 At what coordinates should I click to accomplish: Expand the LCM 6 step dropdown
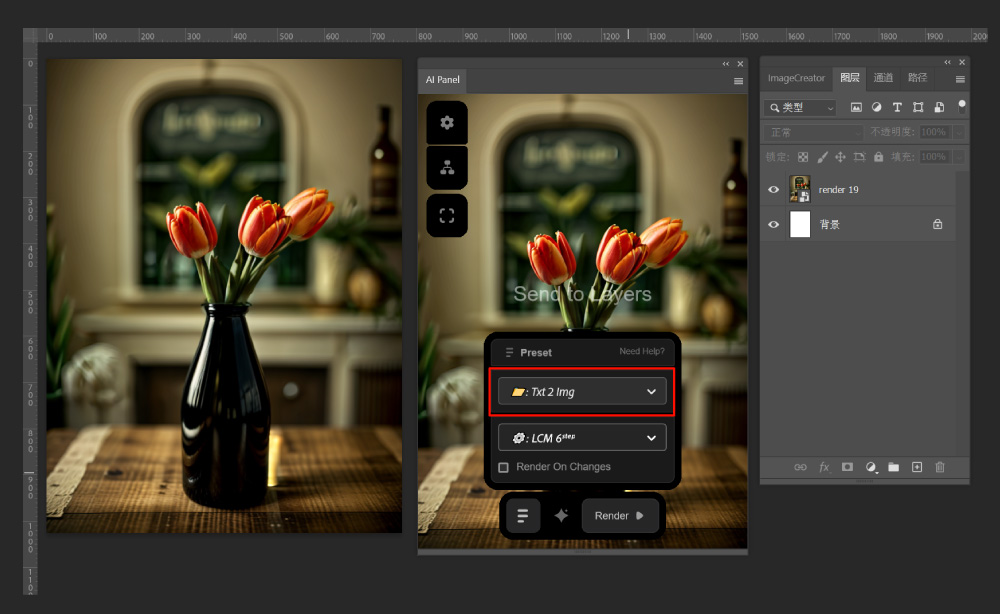(x=582, y=438)
